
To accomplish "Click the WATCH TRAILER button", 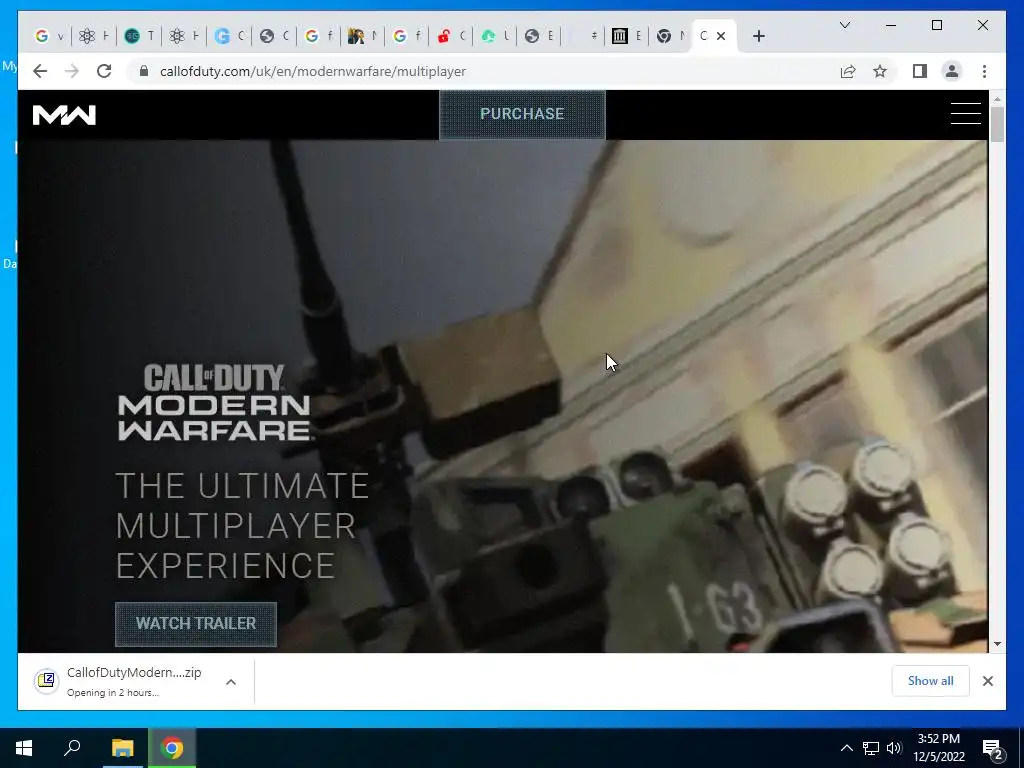I will 195,623.
